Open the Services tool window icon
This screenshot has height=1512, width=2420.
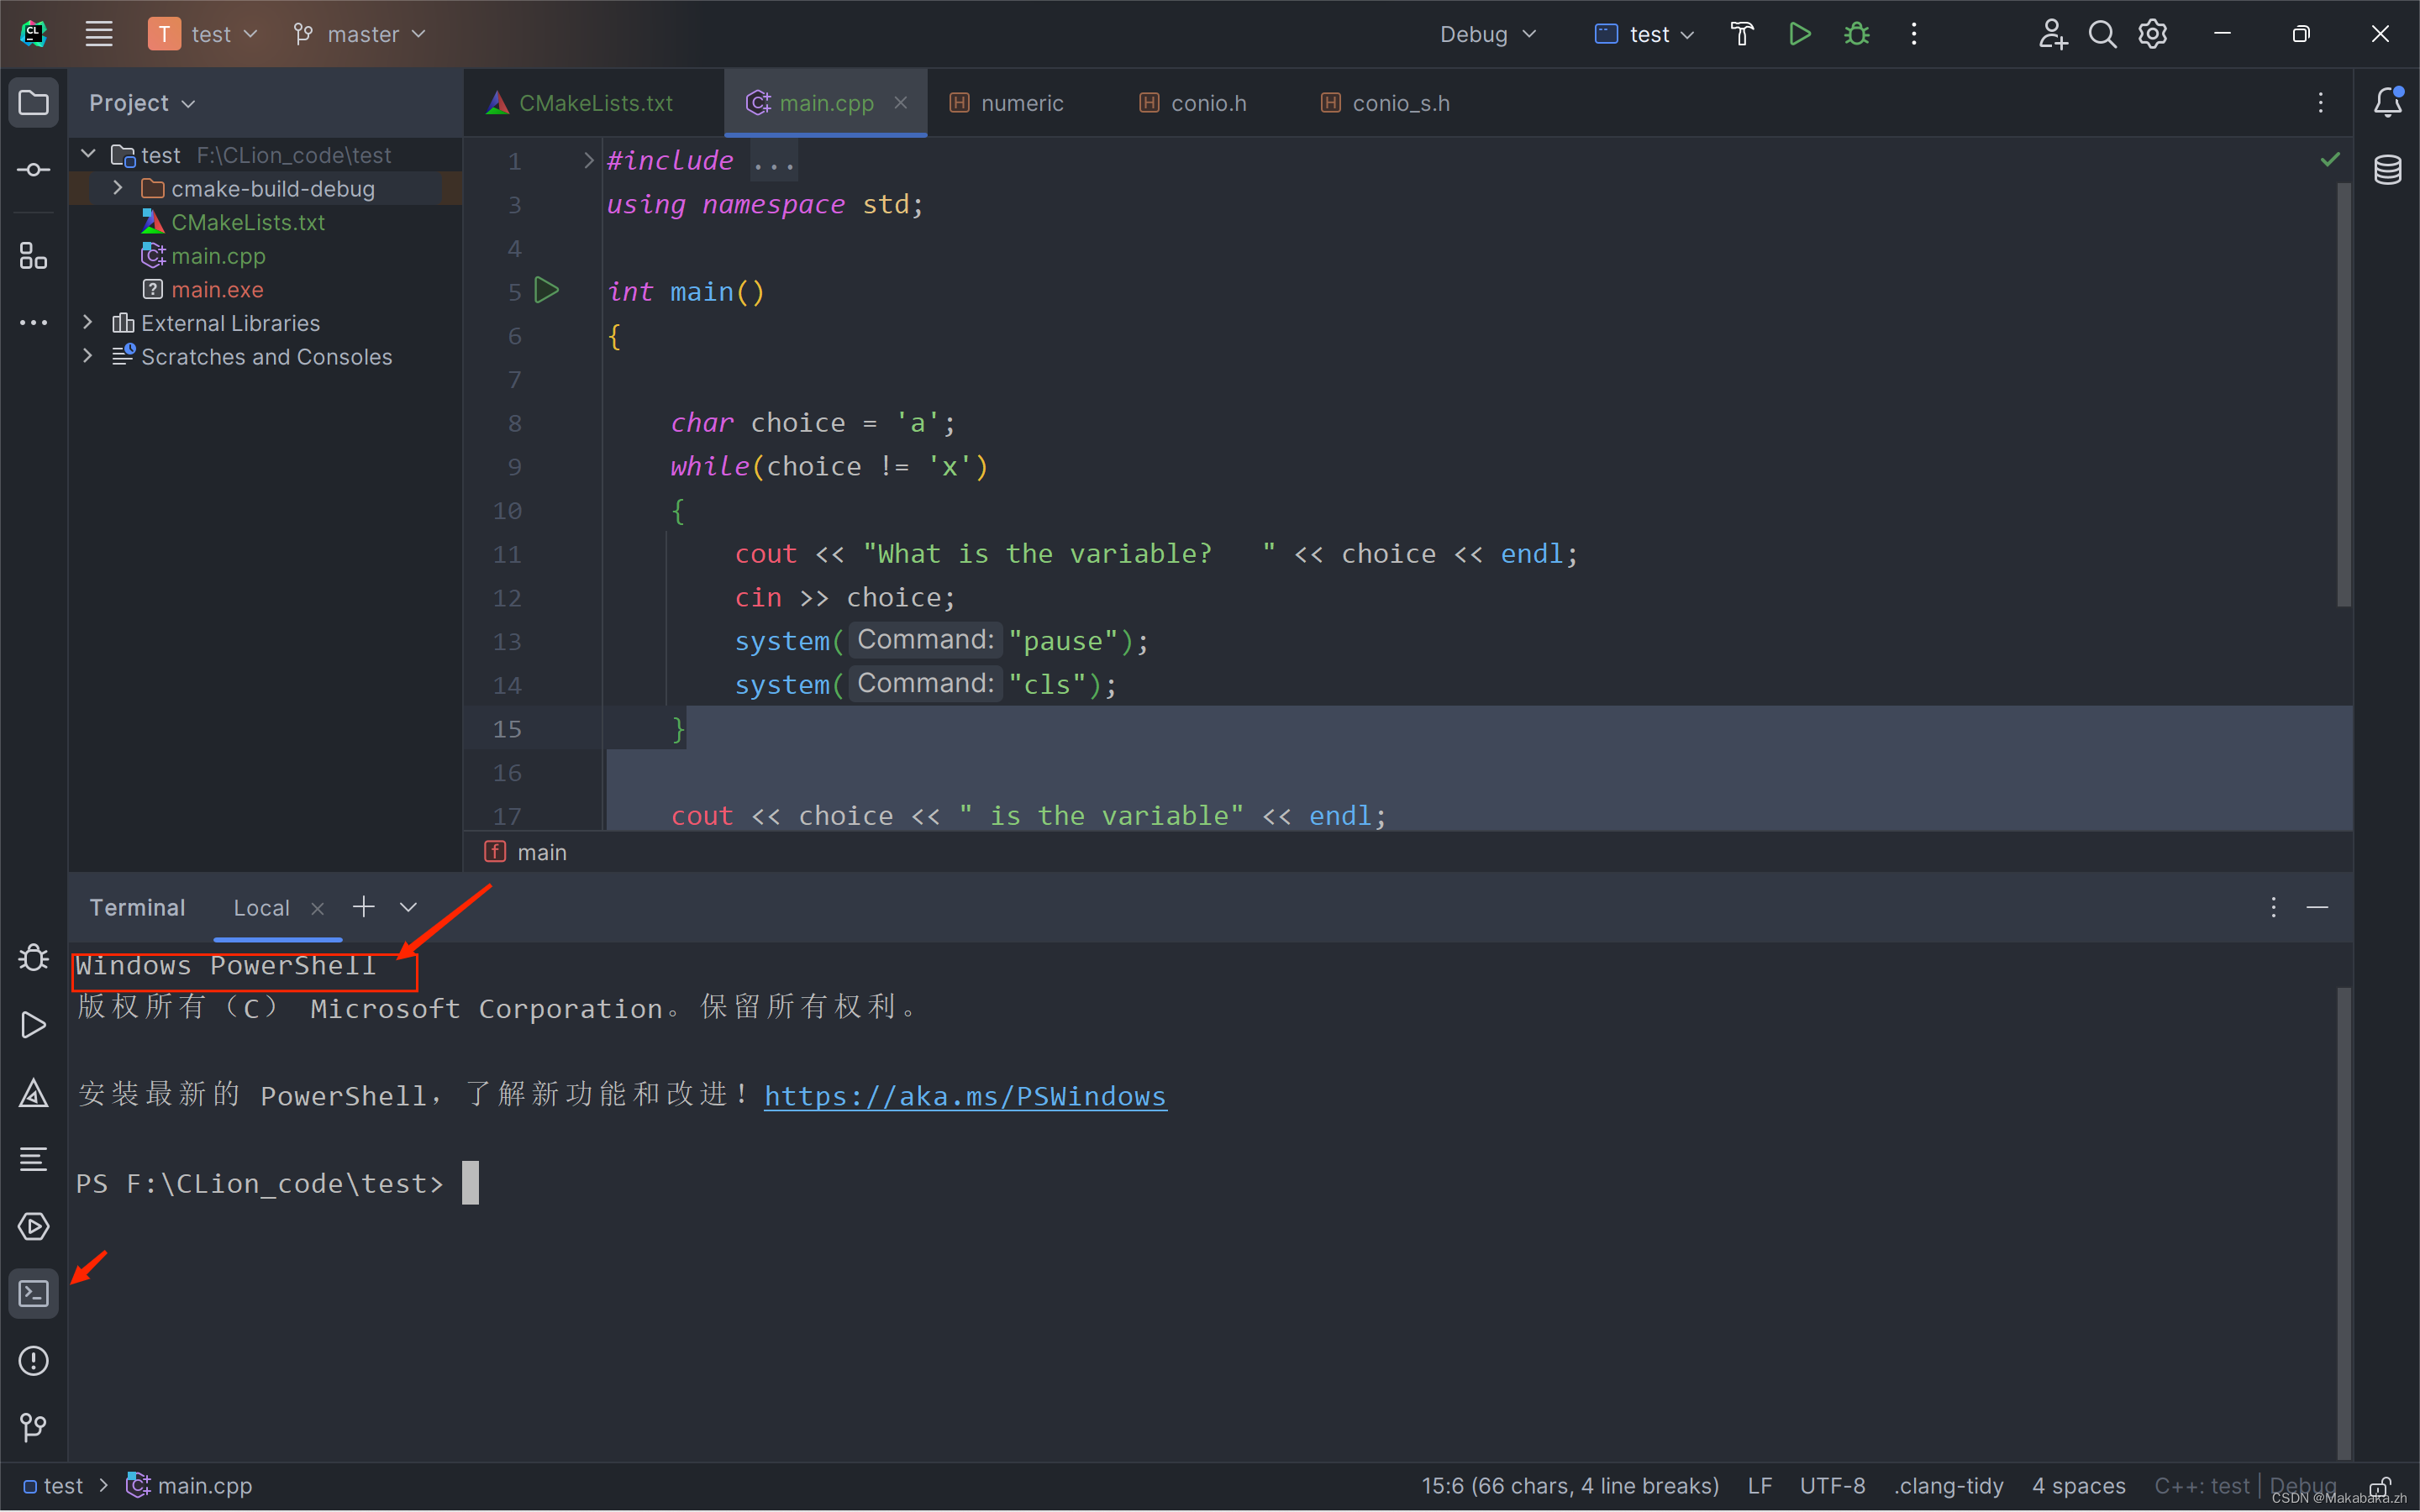[x=33, y=1227]
